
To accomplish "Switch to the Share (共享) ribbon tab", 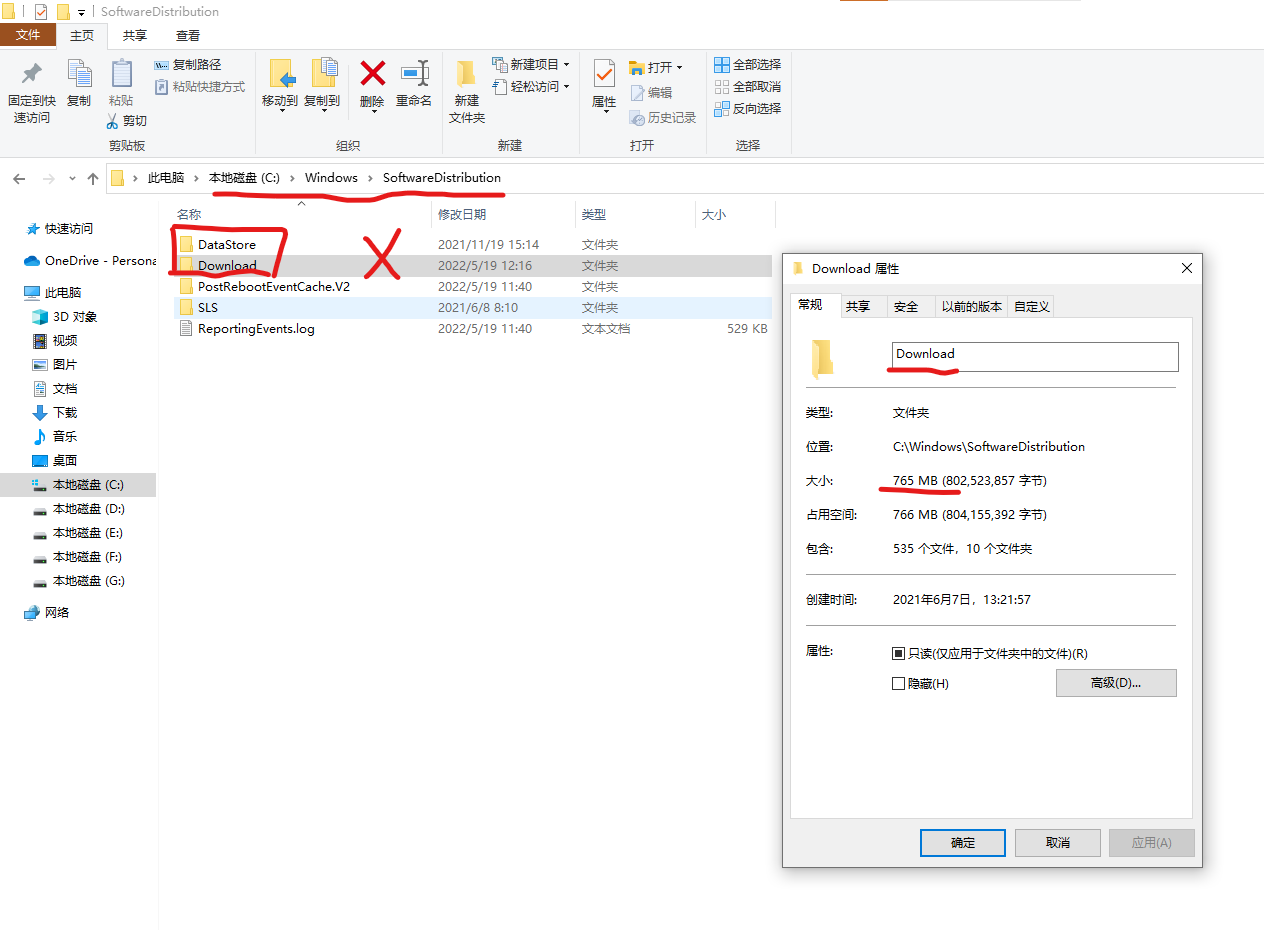I will click(x=135, y=35).
